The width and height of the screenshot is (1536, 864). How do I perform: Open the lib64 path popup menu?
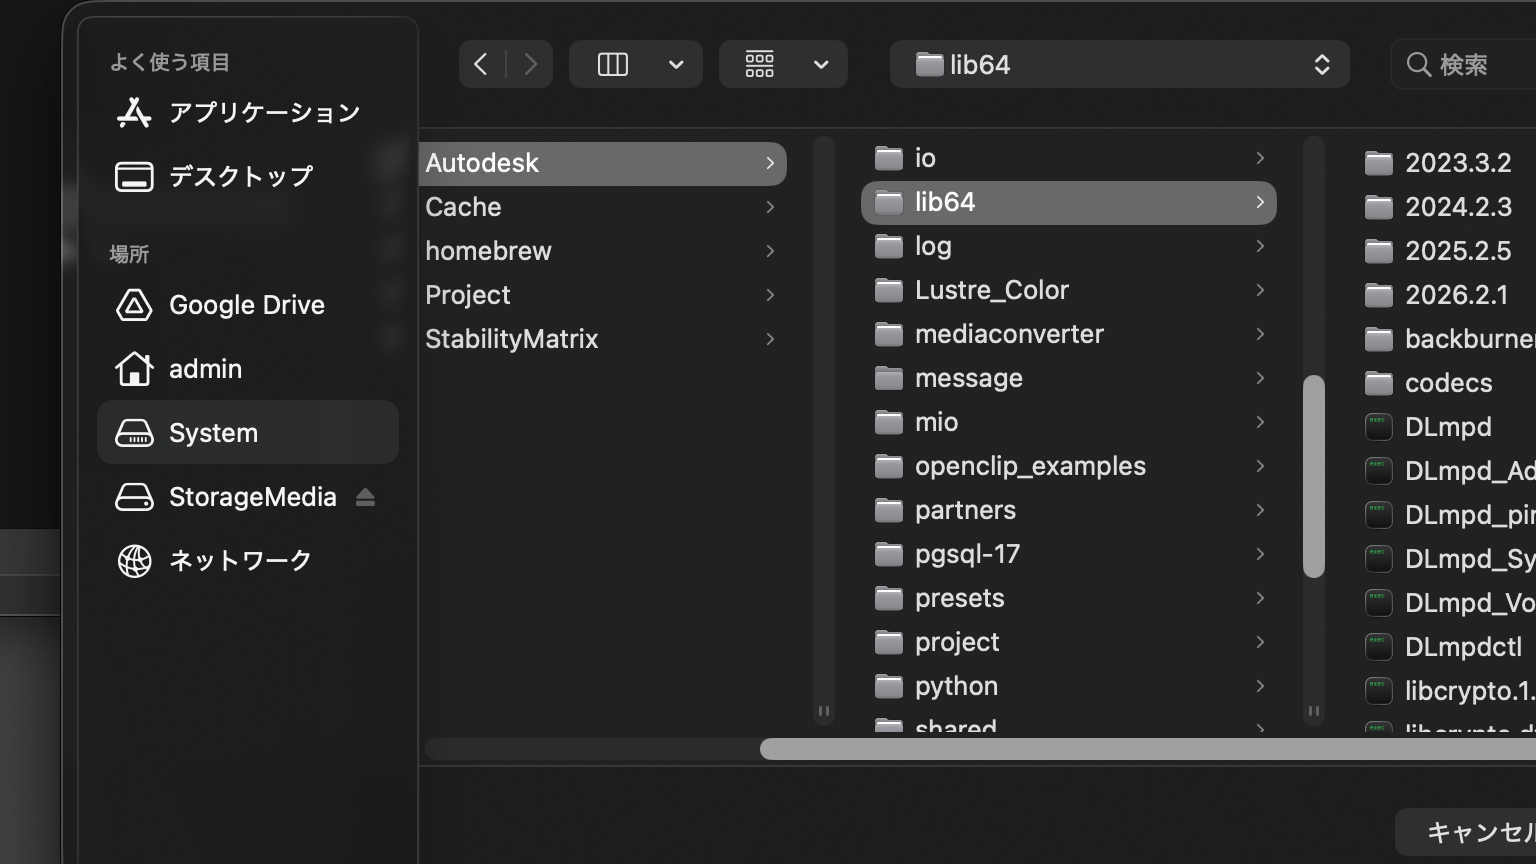coord(1119,65)
